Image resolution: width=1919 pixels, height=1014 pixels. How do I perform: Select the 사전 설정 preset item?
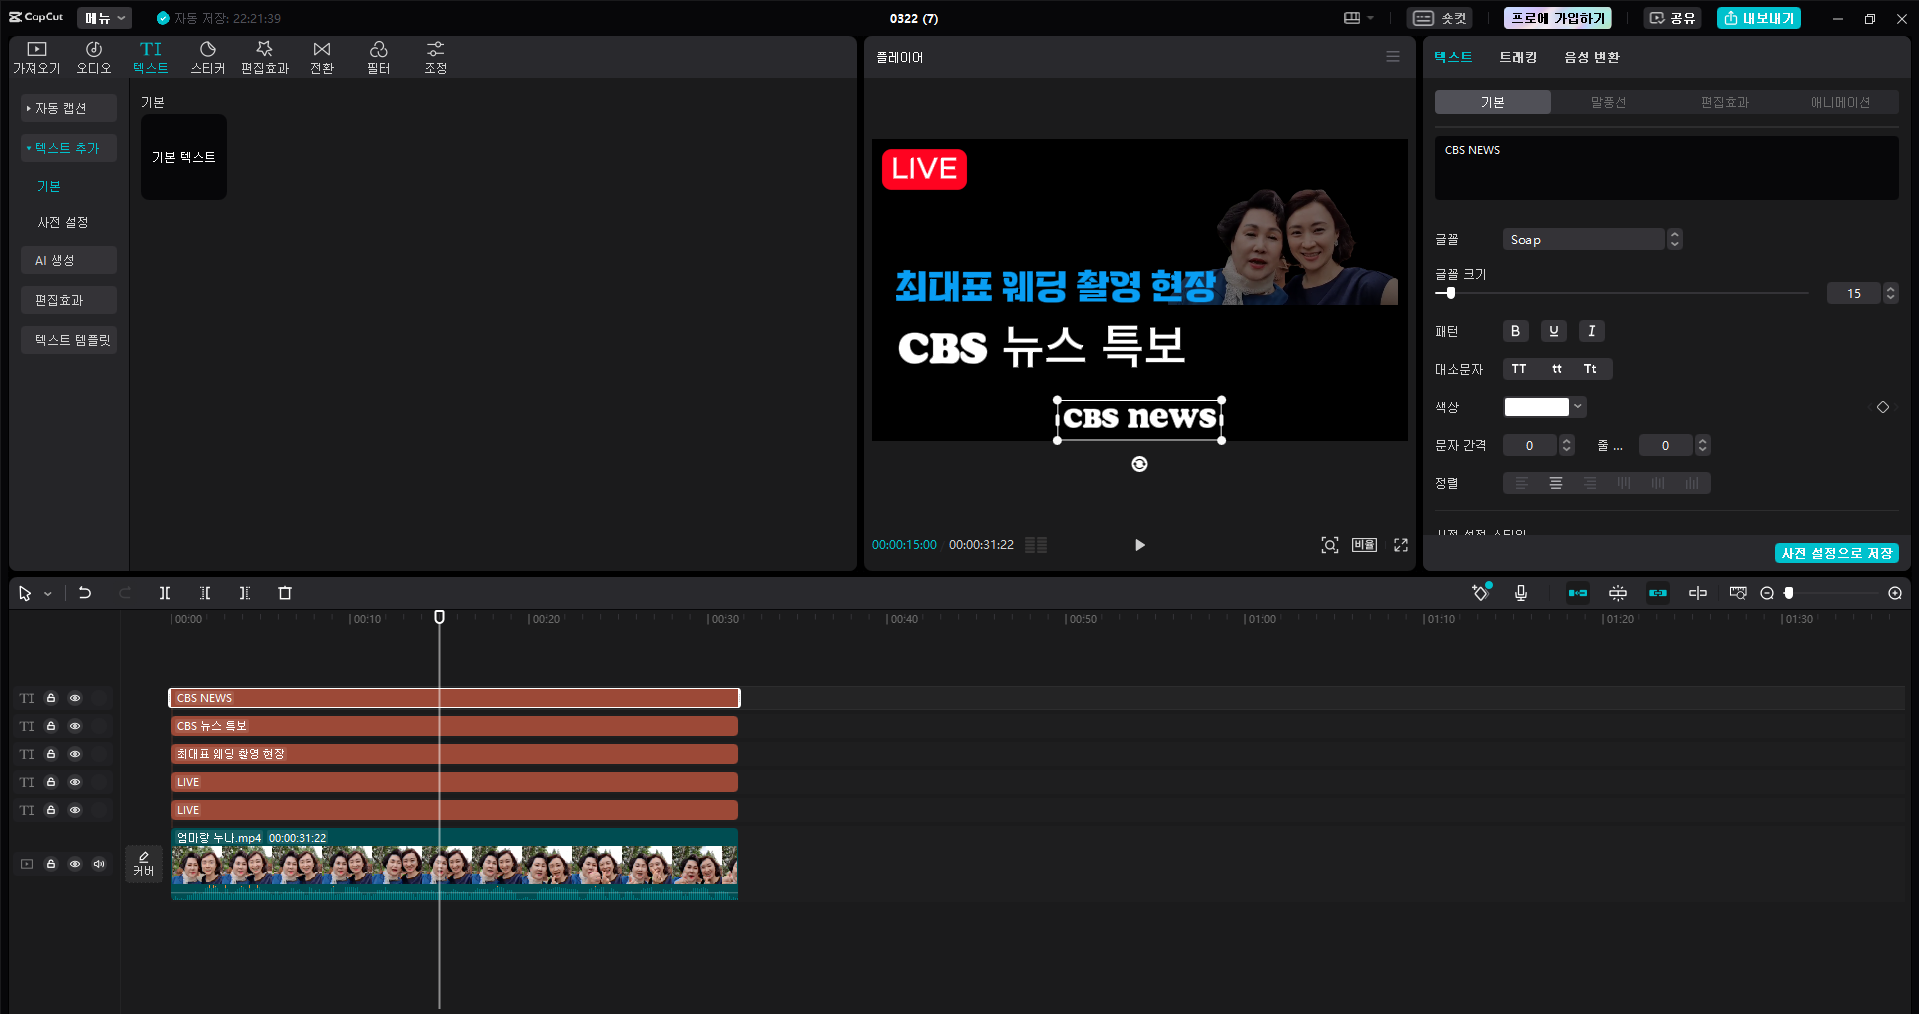tap(63, 222)
